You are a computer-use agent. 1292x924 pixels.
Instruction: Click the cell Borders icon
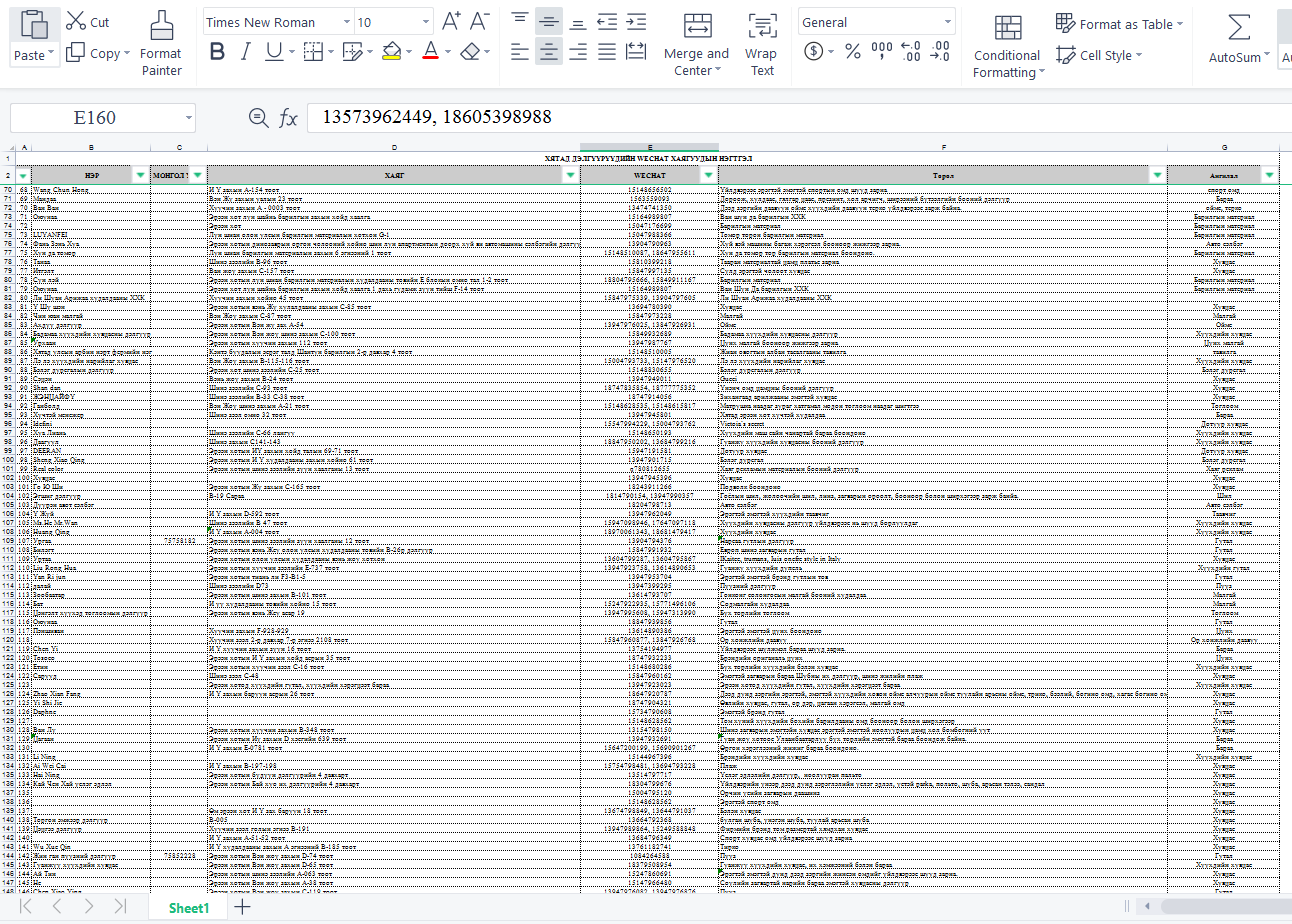(312, 52)
